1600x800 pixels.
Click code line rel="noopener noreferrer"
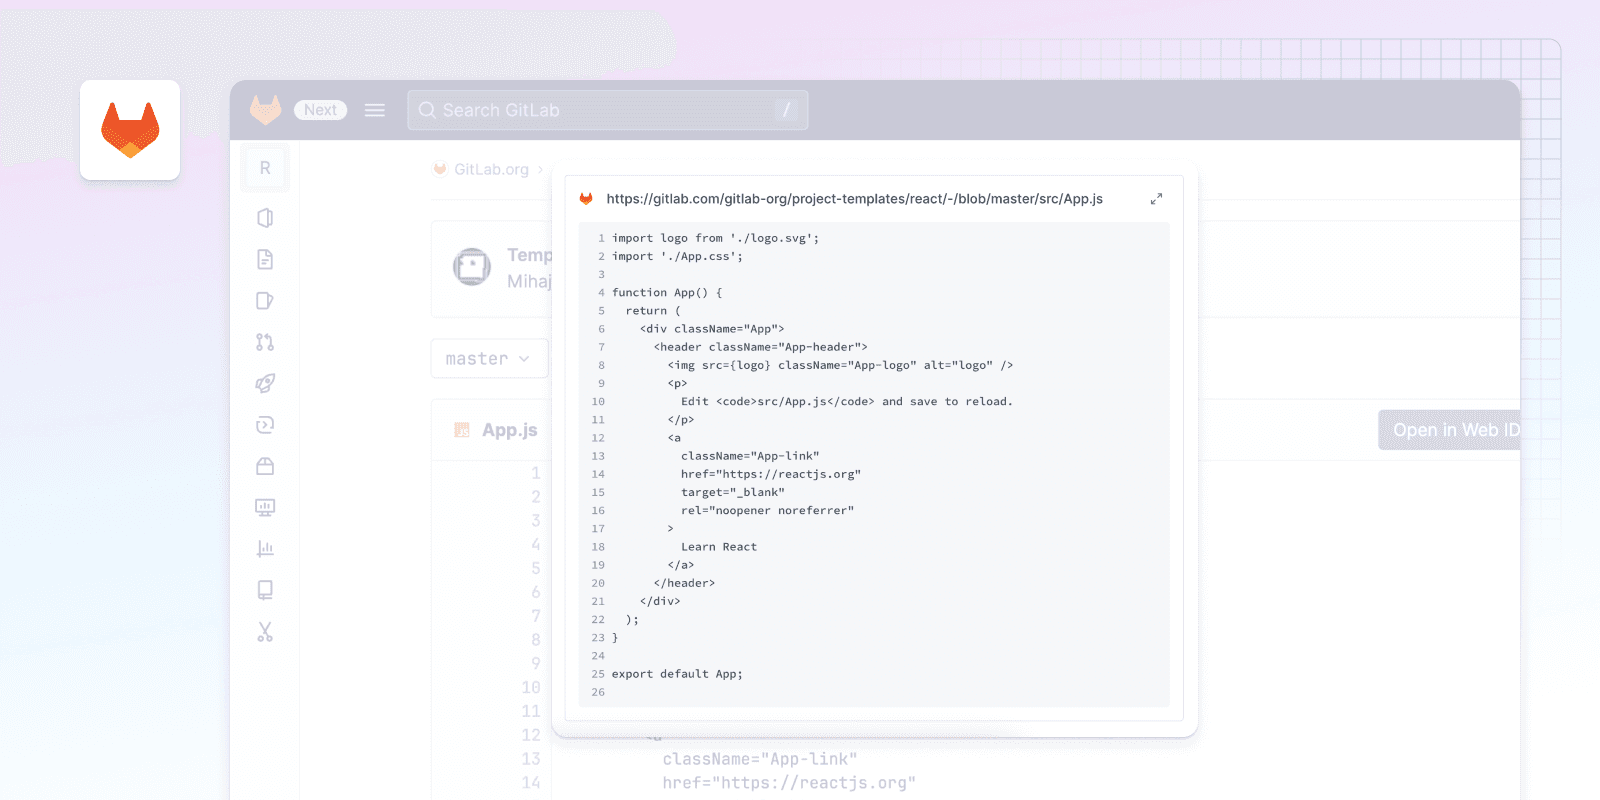click(x=768, y=510)
